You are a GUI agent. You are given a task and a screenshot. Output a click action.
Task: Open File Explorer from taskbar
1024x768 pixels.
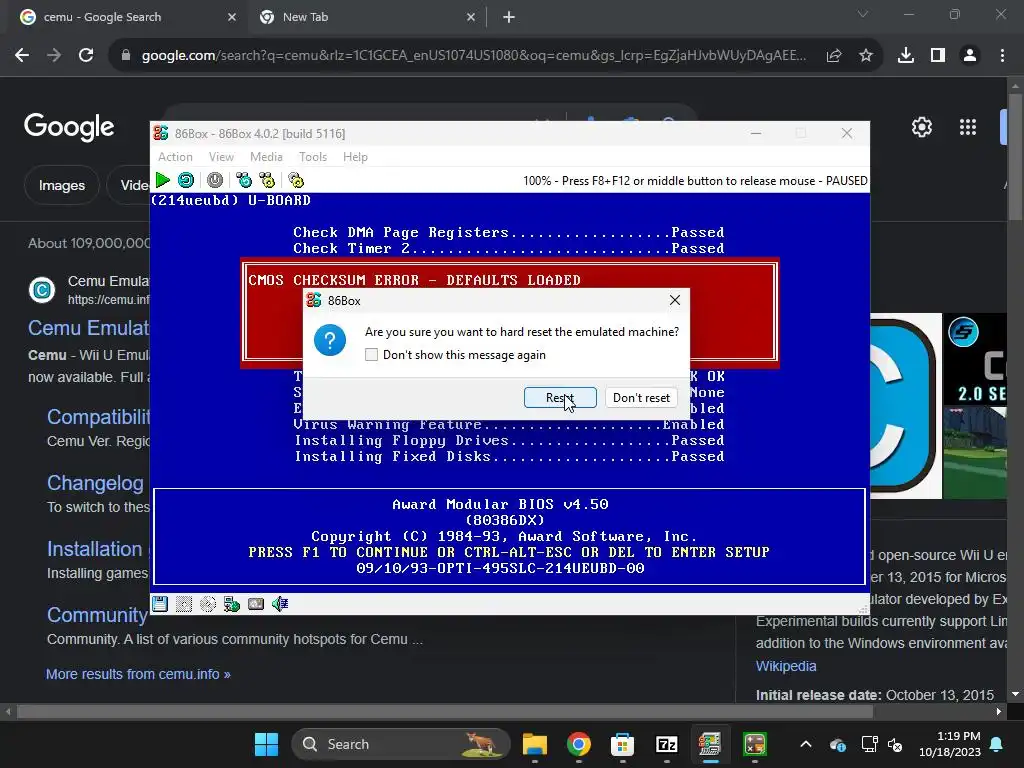[535, 744]
